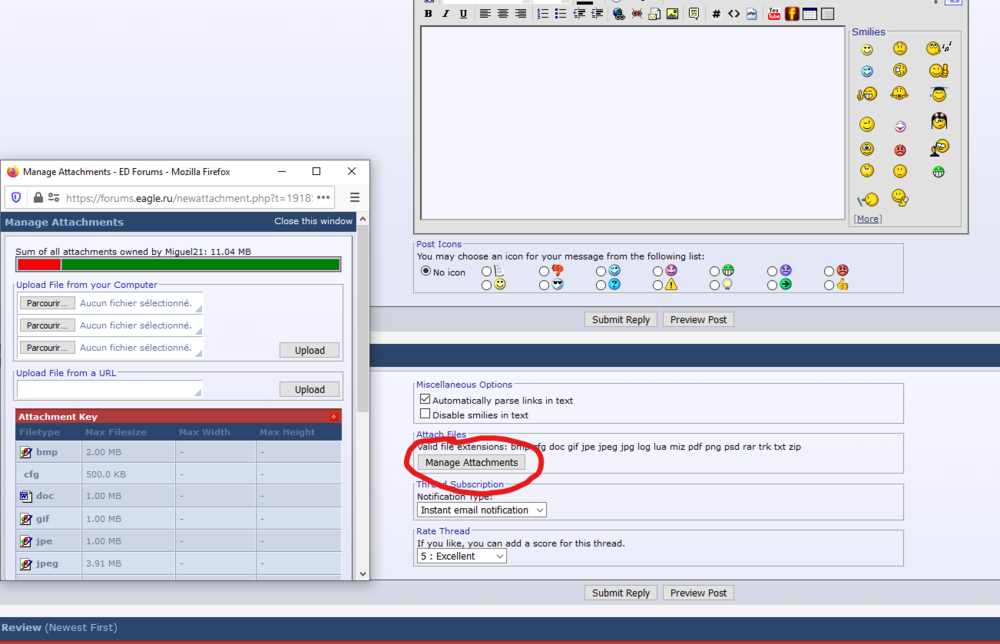Wrap PHP tags icon in toolbar

[752, 13]
